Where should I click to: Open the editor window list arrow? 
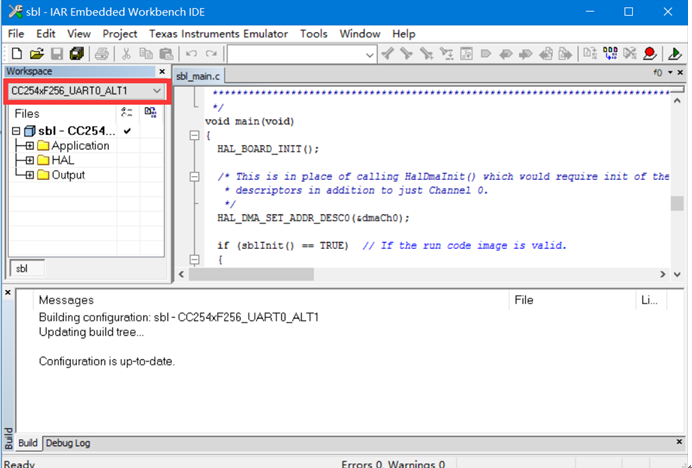(670, 72)
